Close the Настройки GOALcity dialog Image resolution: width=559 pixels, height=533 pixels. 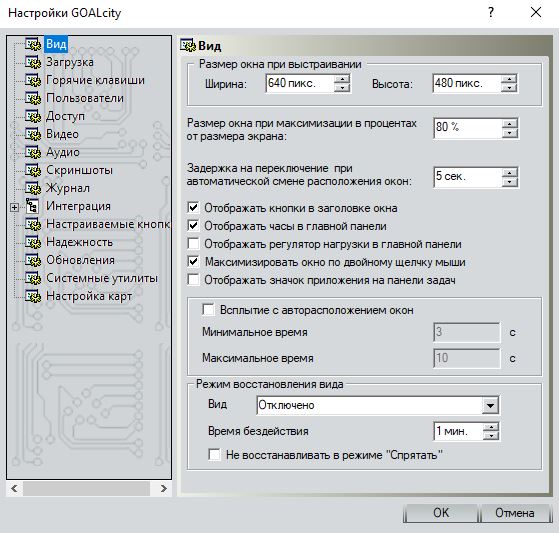tap(536, 13)
